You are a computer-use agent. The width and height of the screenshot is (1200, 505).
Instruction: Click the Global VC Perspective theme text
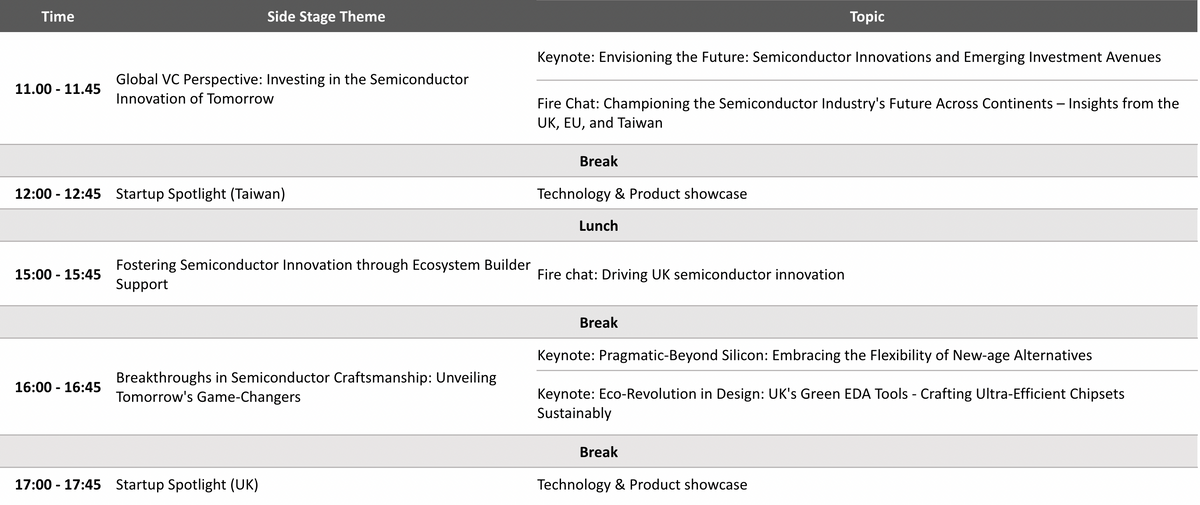point(292,89)
